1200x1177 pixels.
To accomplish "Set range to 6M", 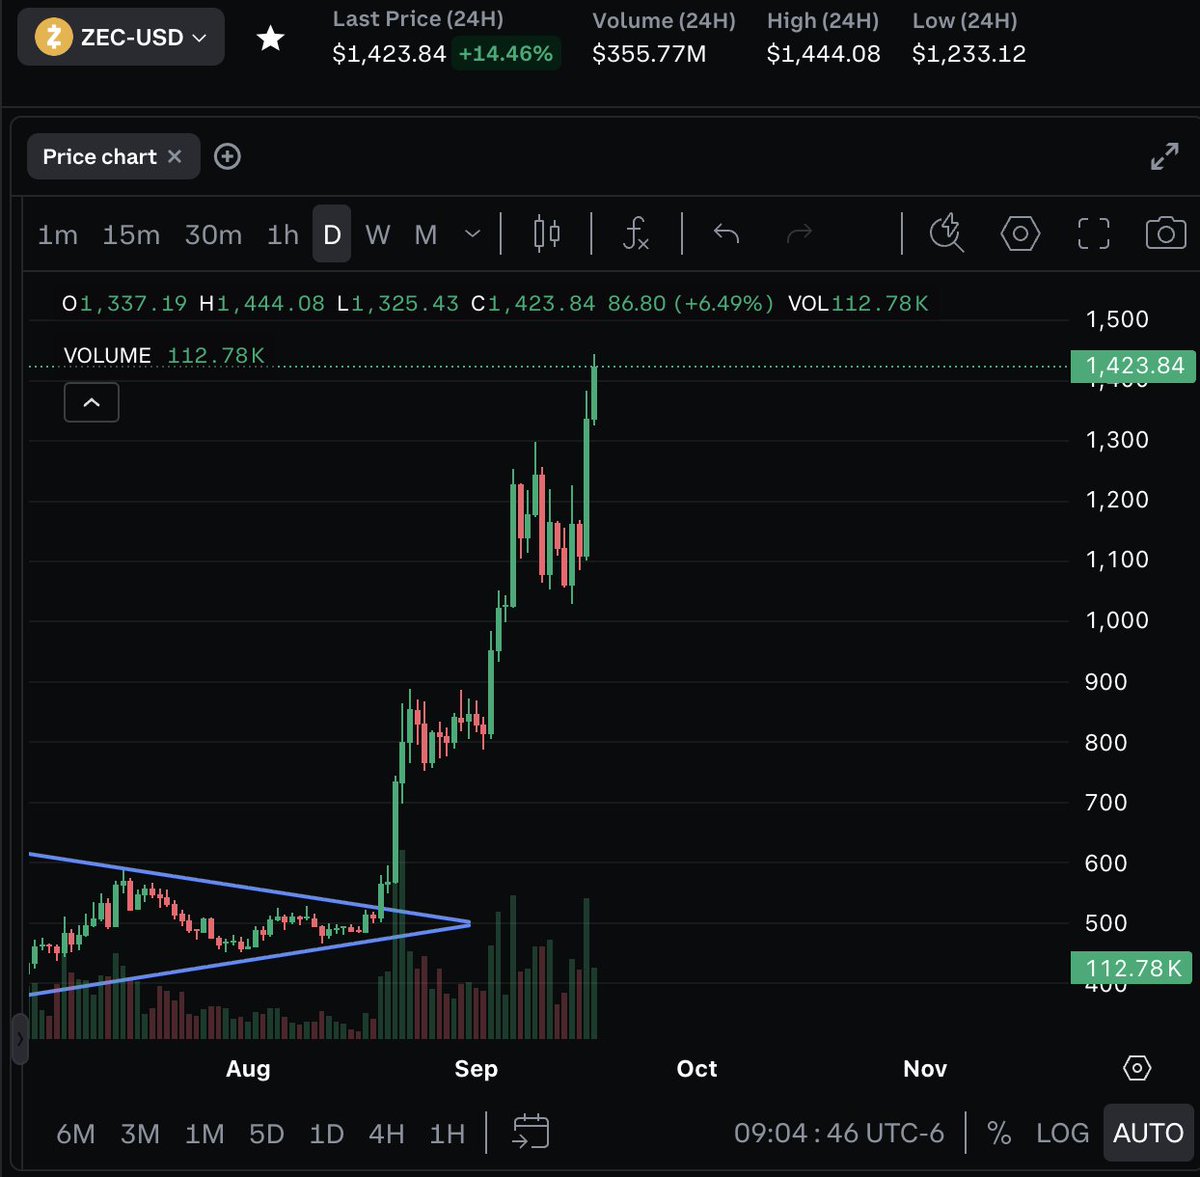I will coord(76,1133).
